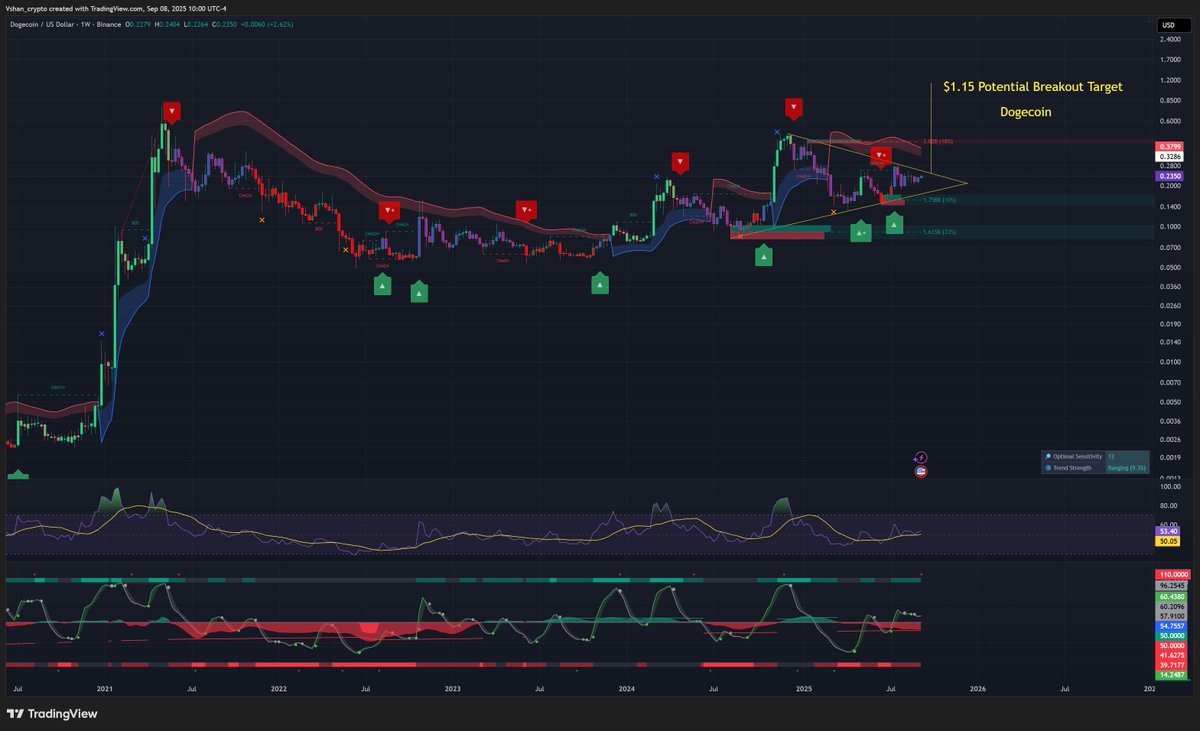Click the red 41.6275 indicator value label
This screenshot has width=1200, height=731.
pos(1169,654)
